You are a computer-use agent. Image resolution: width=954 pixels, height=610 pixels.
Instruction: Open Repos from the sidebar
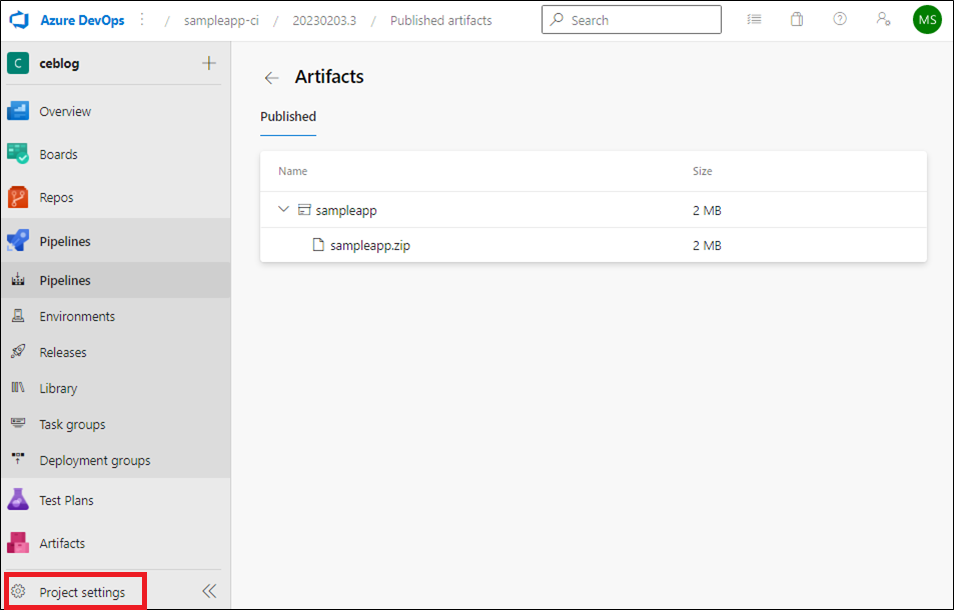(116, 198)
